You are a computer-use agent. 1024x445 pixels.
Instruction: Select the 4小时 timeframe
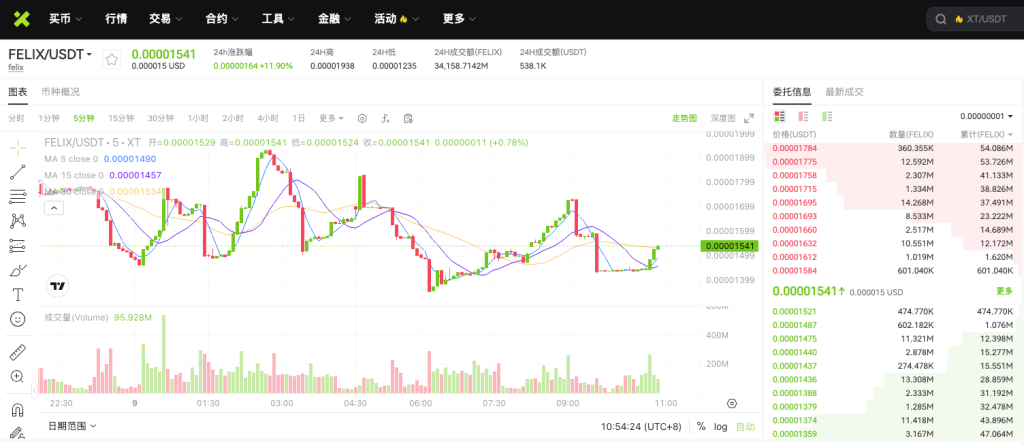268,118
